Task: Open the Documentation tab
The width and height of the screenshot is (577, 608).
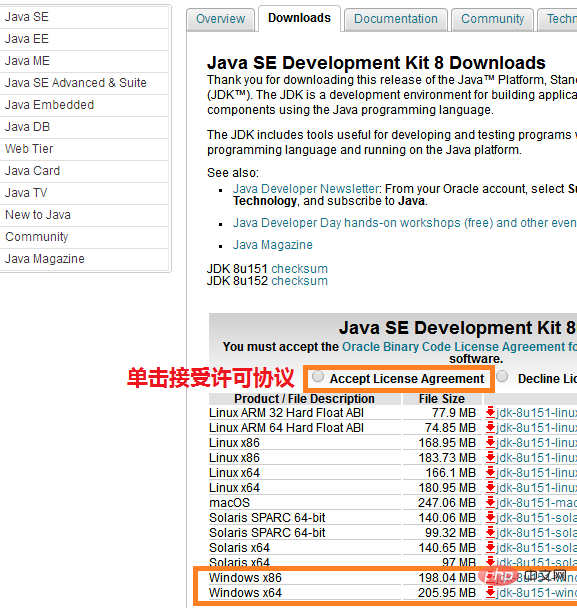Action: (396, 19)
